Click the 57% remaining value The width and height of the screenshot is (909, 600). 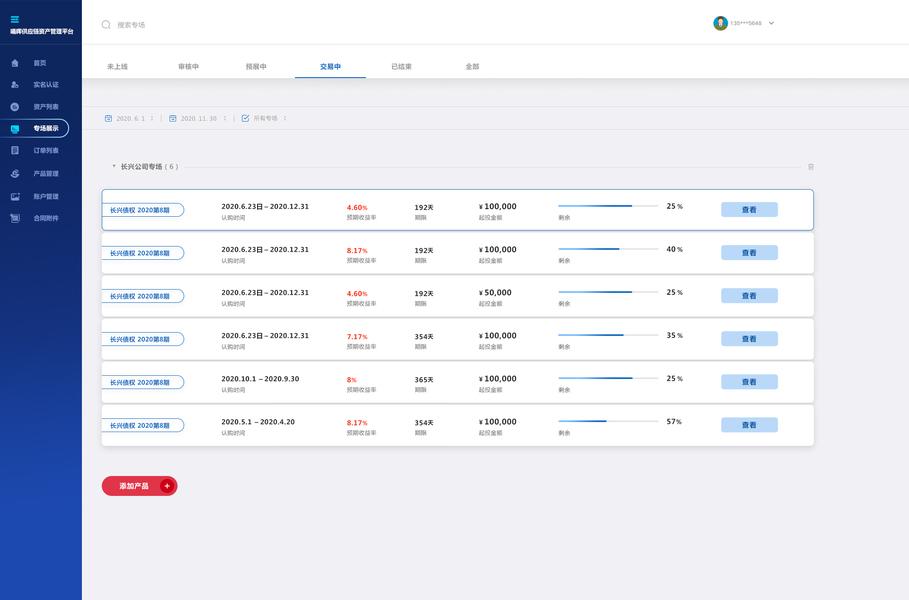pyautogui.click(x=674, y=421)
